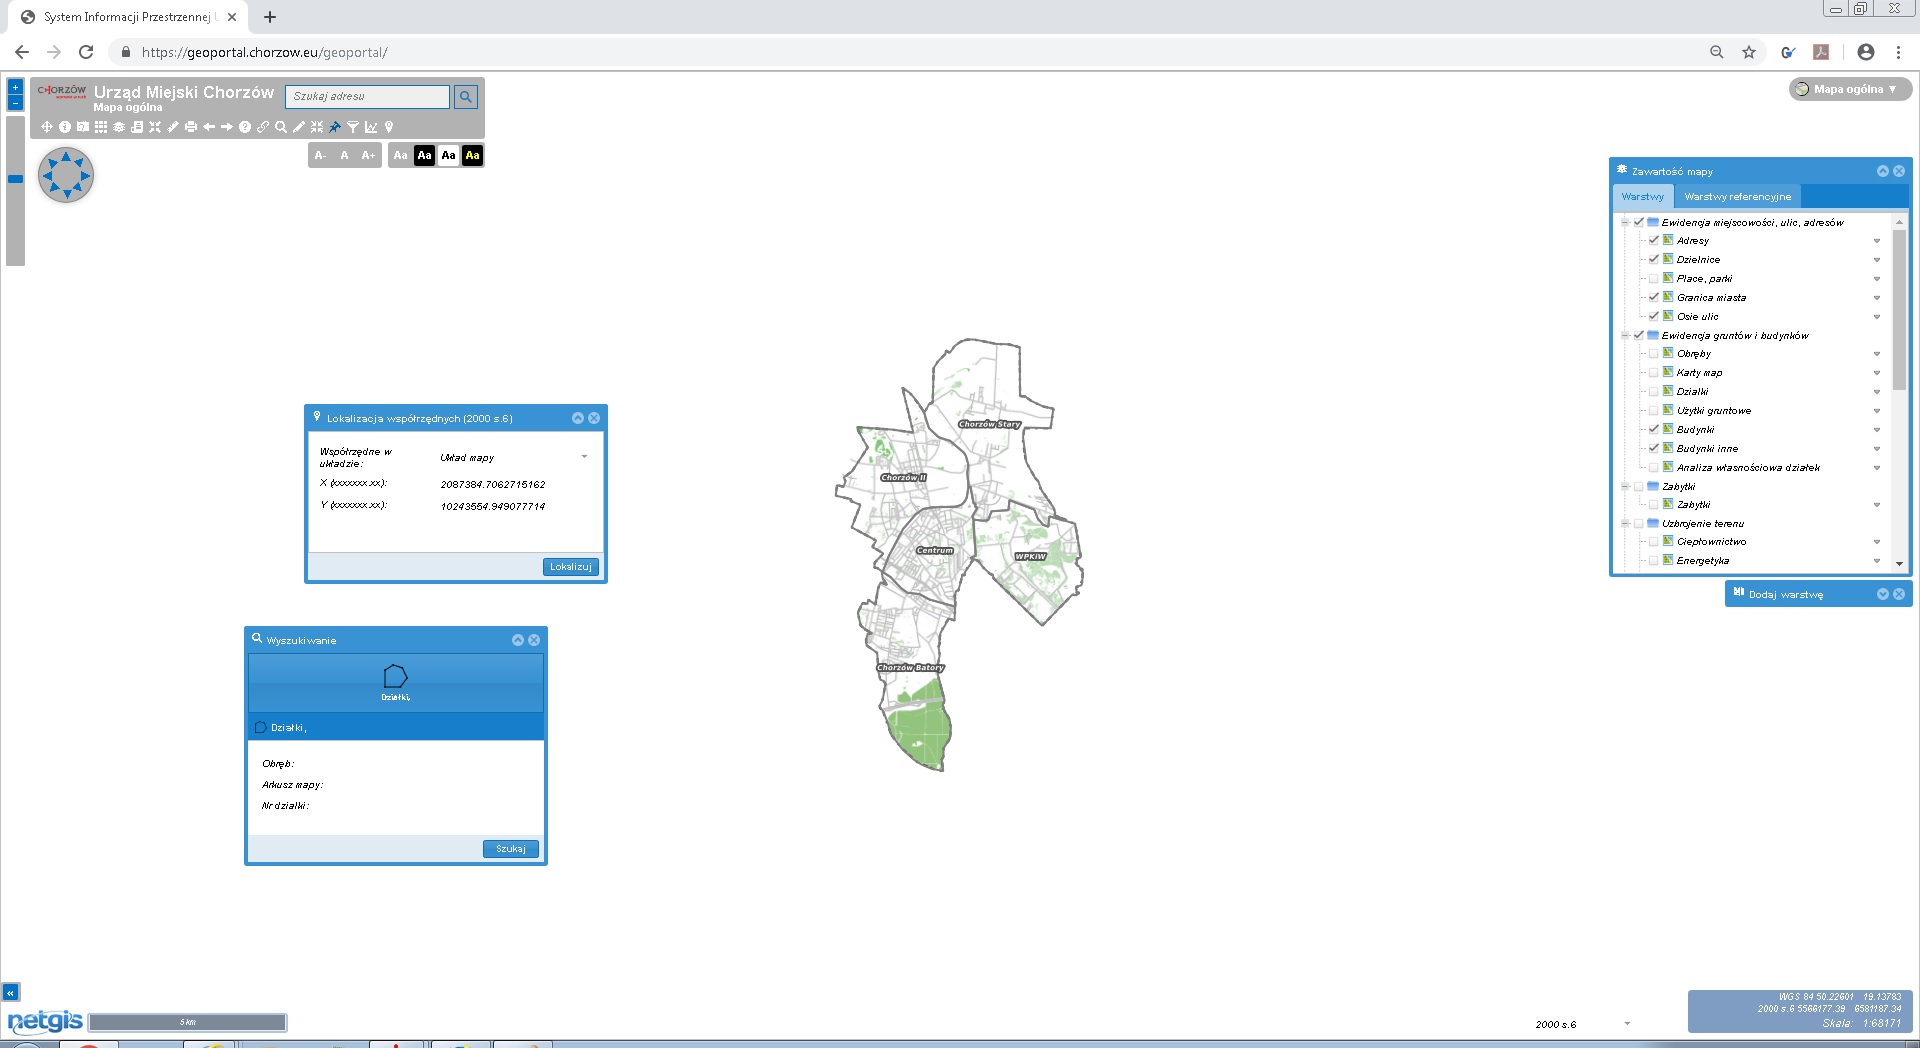Select yellow-on-black contrast Aa swatch

tap(472, 155)
